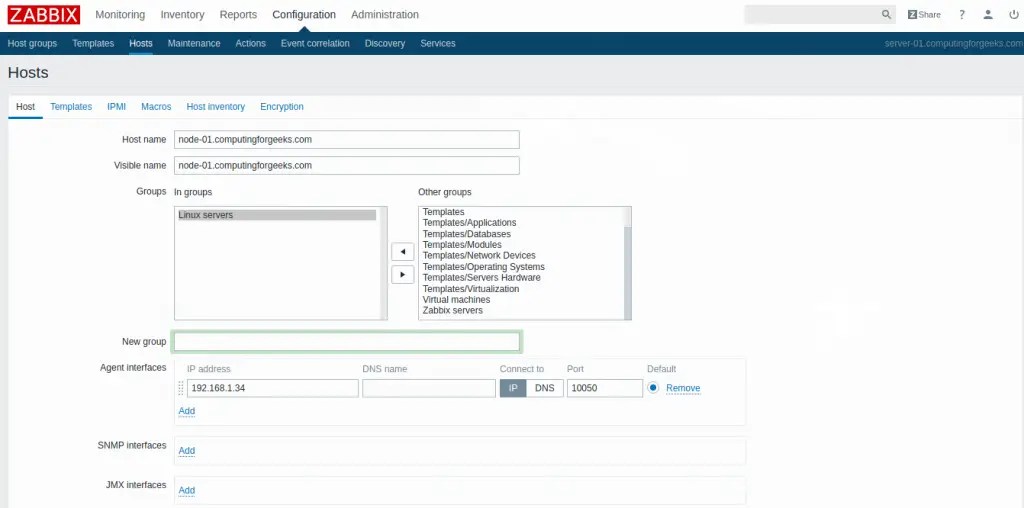Switch to the Host inventory tab
This screenshot has width=1024, height=508.
[216, 106]
